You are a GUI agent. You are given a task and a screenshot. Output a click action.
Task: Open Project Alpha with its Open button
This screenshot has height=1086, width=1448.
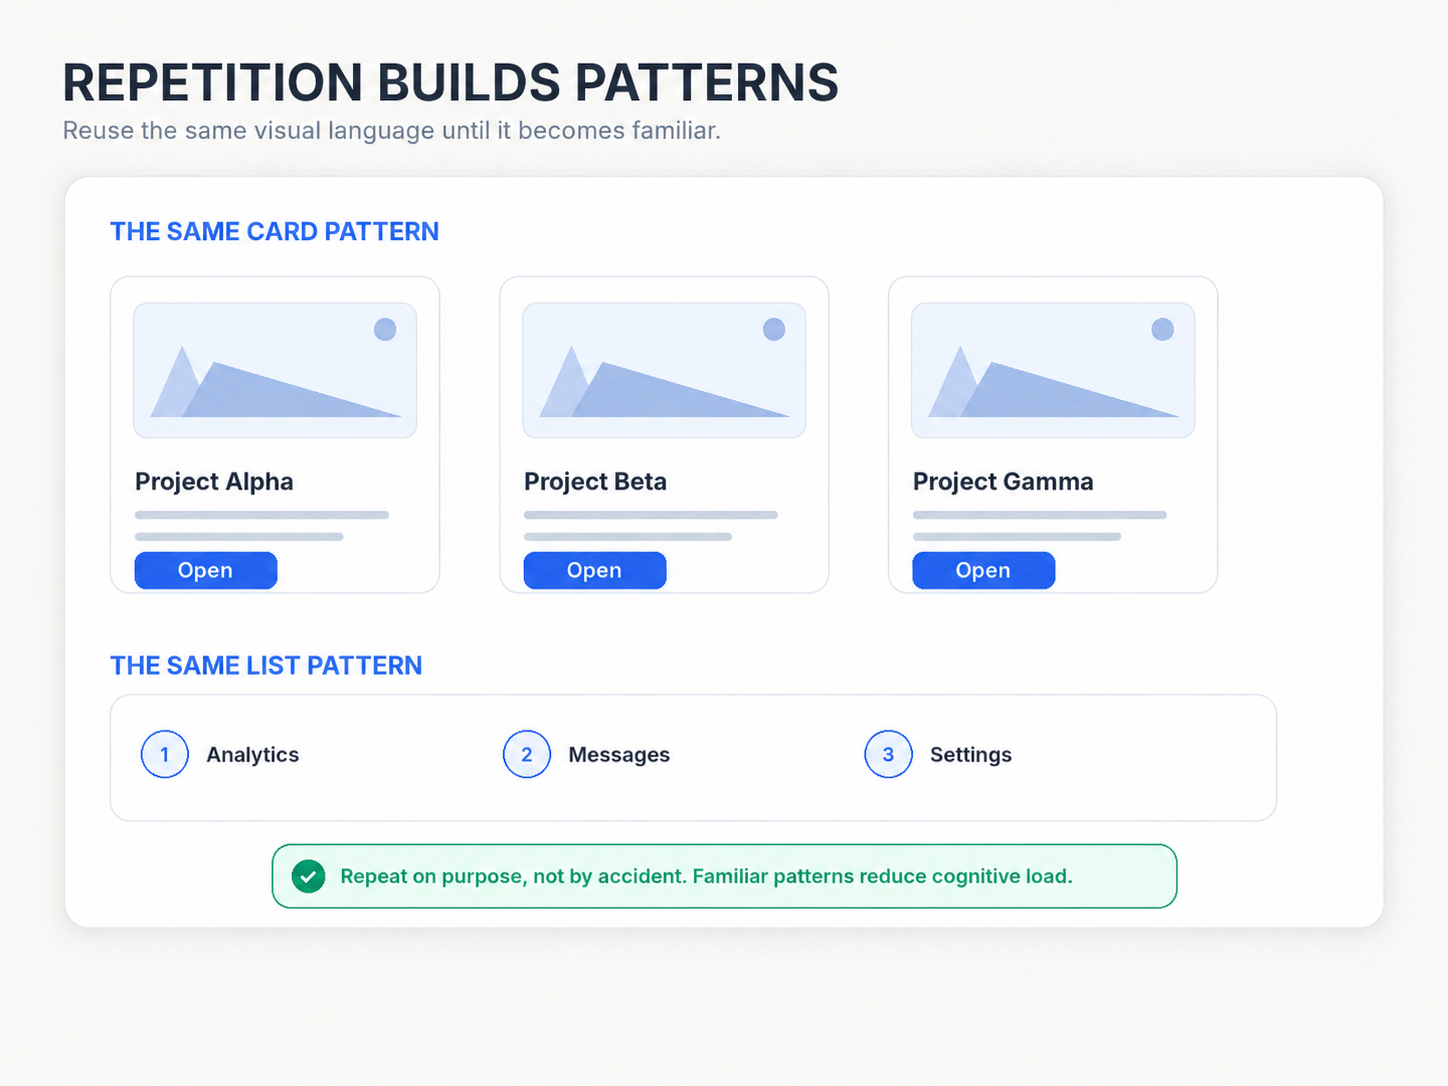click(x=206, y=570)
